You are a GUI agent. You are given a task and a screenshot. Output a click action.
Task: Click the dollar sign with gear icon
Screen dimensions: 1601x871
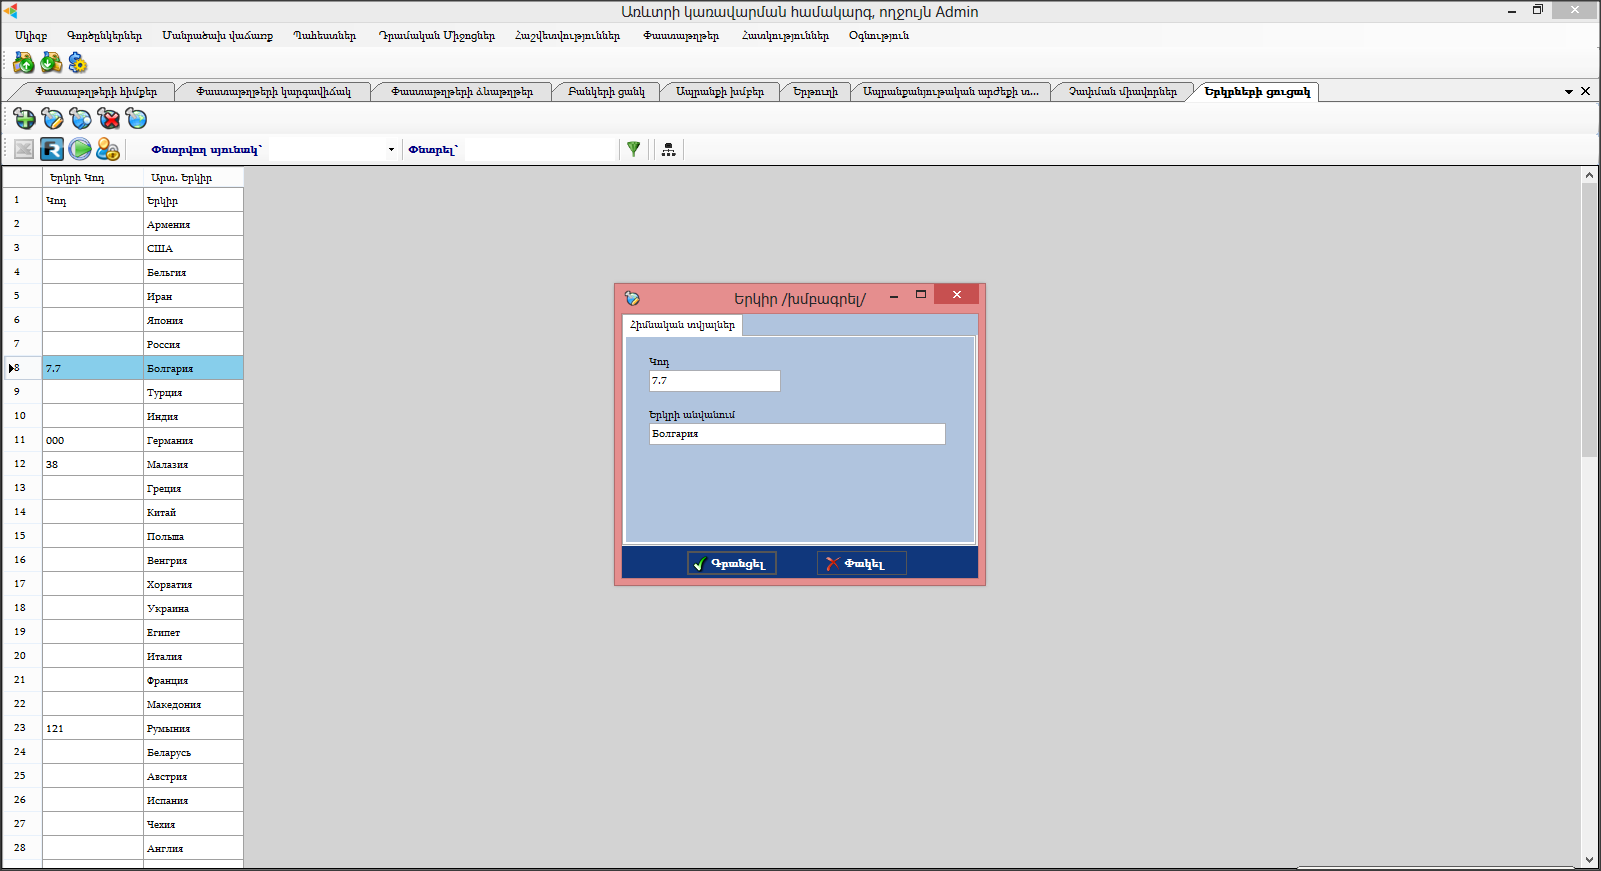tap(78, 64)
